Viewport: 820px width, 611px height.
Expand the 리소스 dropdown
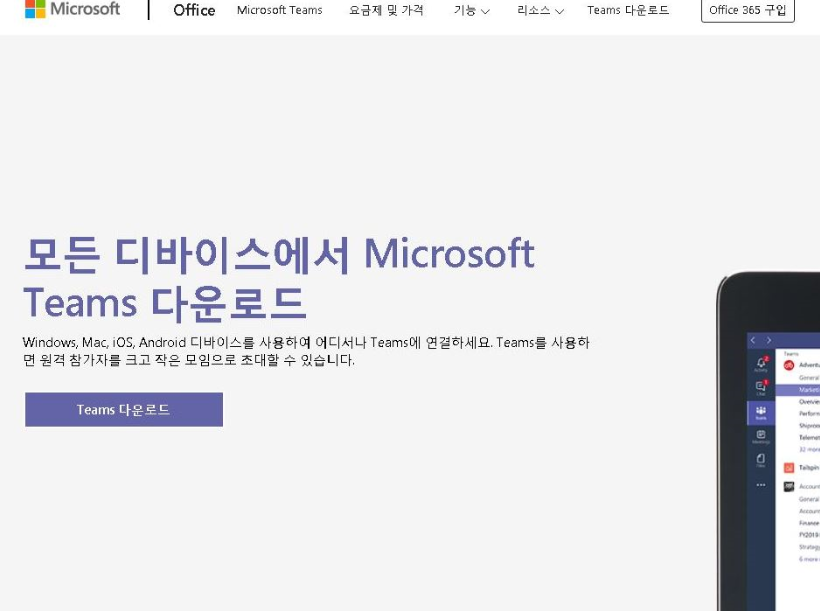point(540,10)
